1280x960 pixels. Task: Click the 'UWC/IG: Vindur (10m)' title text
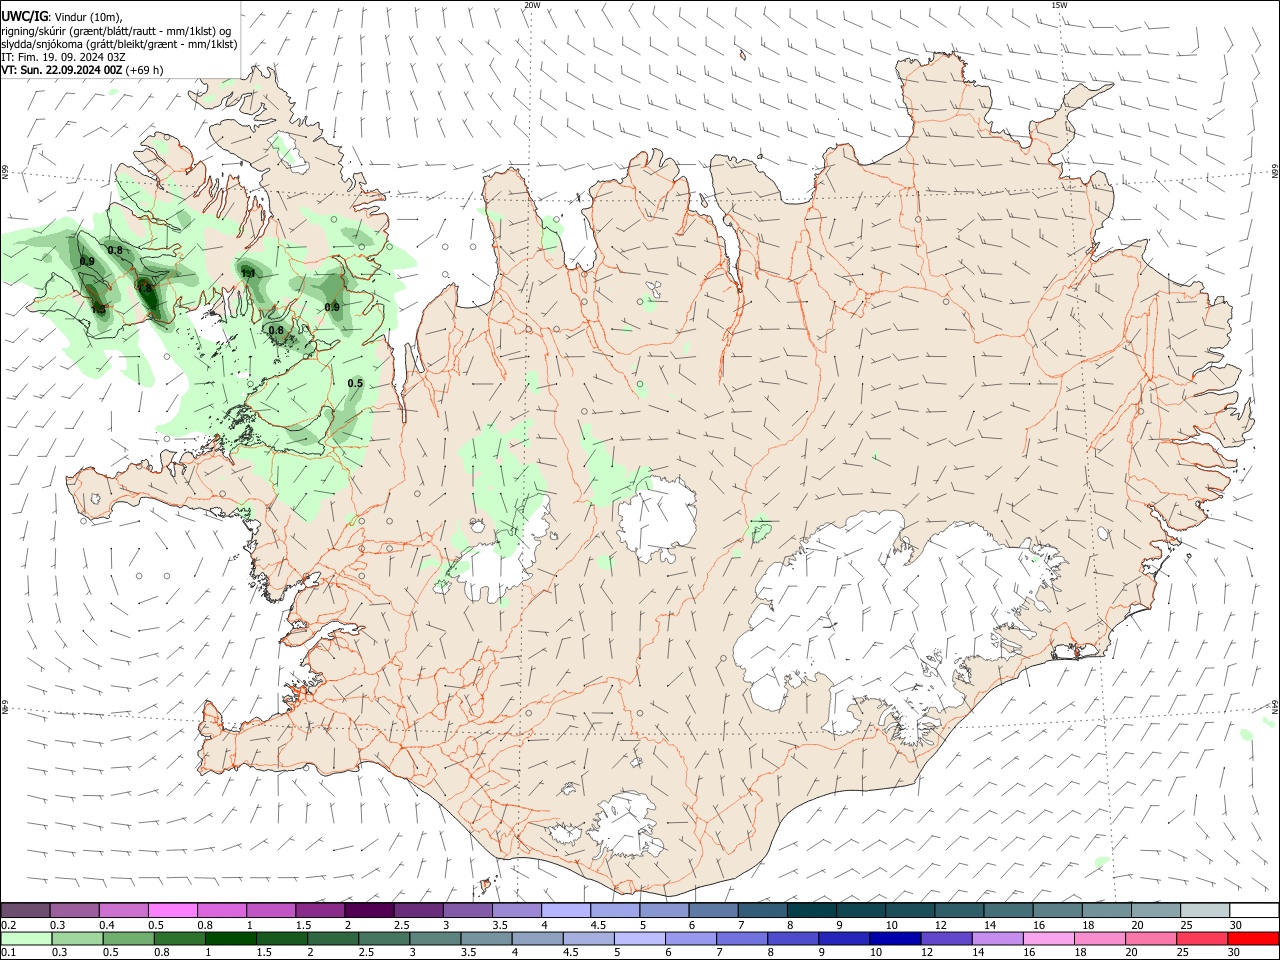[63, 17]
